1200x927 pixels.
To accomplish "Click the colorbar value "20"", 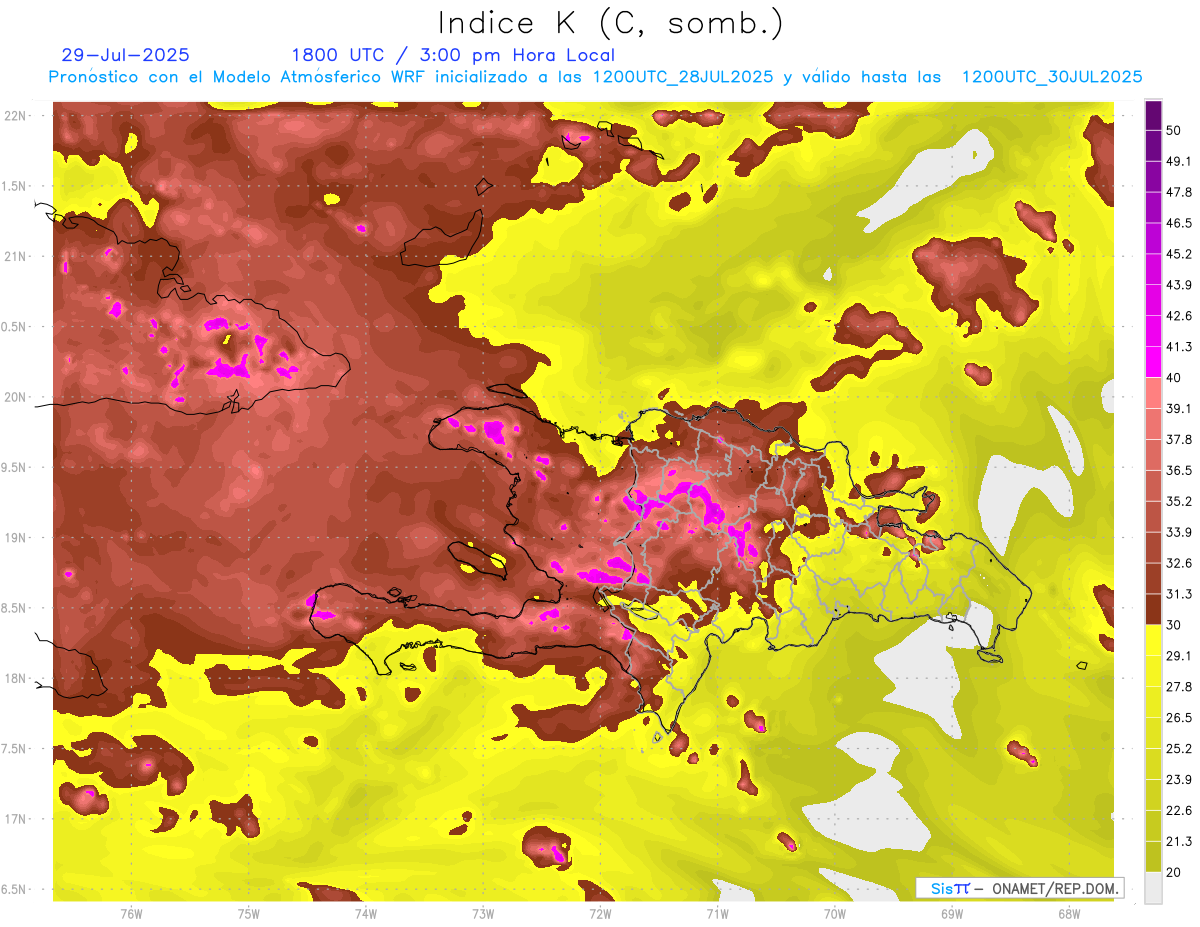I will click(x=1174, y=872).
